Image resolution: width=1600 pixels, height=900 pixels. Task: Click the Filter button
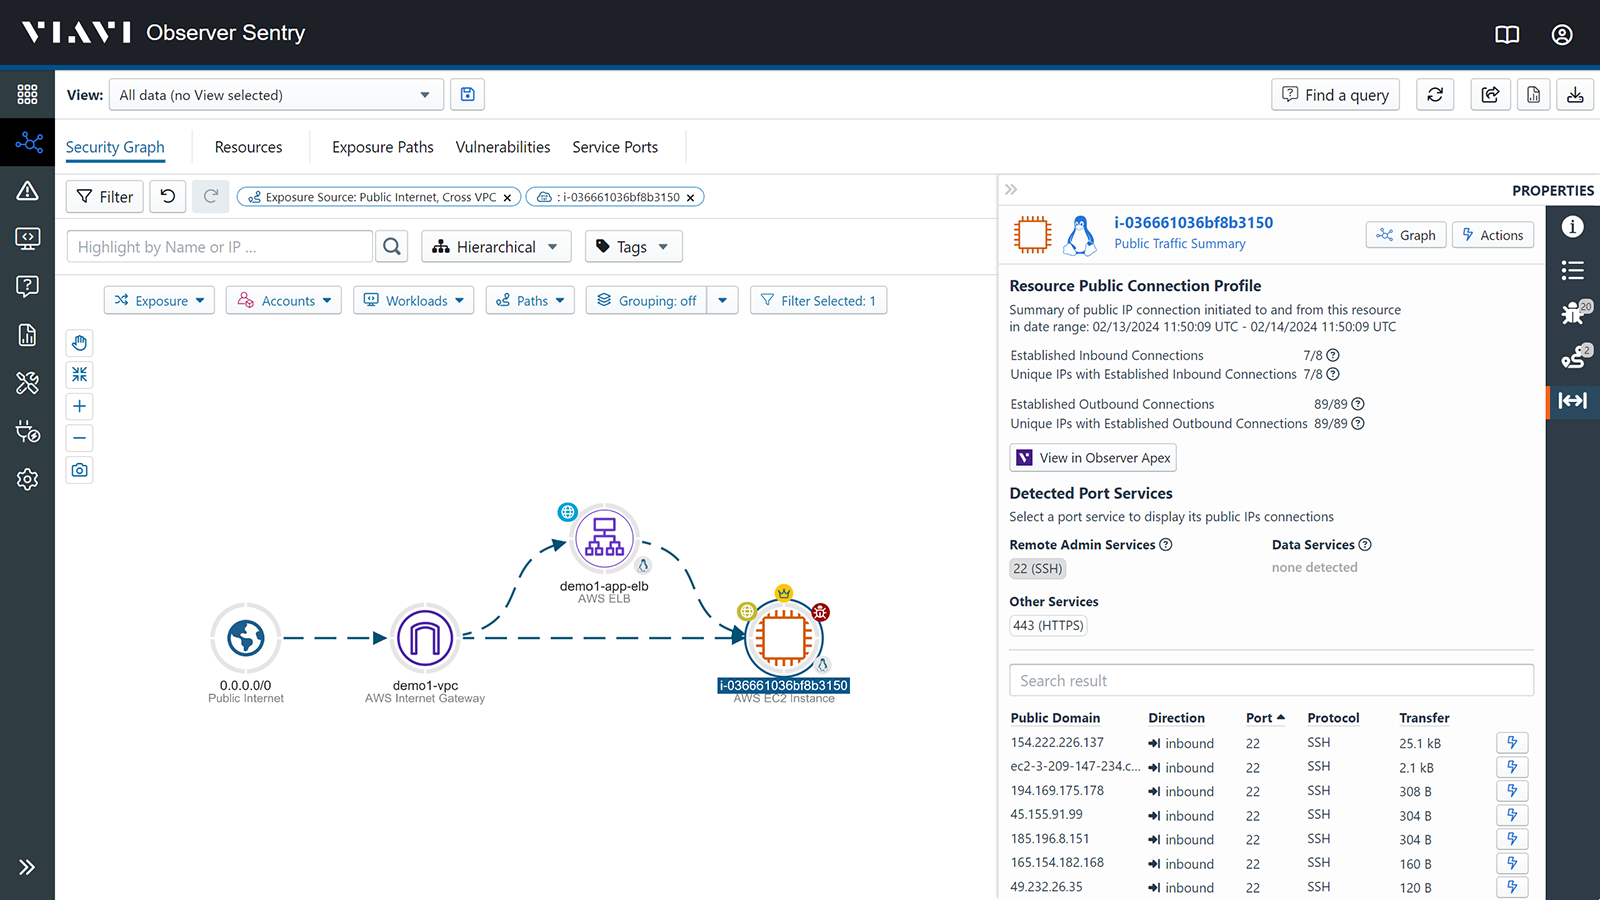click(x=105, y=196)
